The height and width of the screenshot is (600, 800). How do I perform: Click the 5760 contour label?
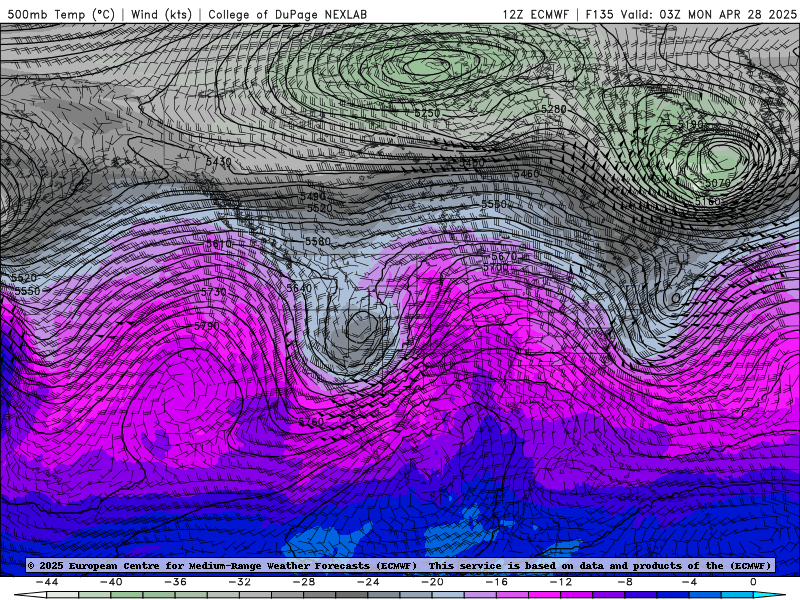pos(311,422)
